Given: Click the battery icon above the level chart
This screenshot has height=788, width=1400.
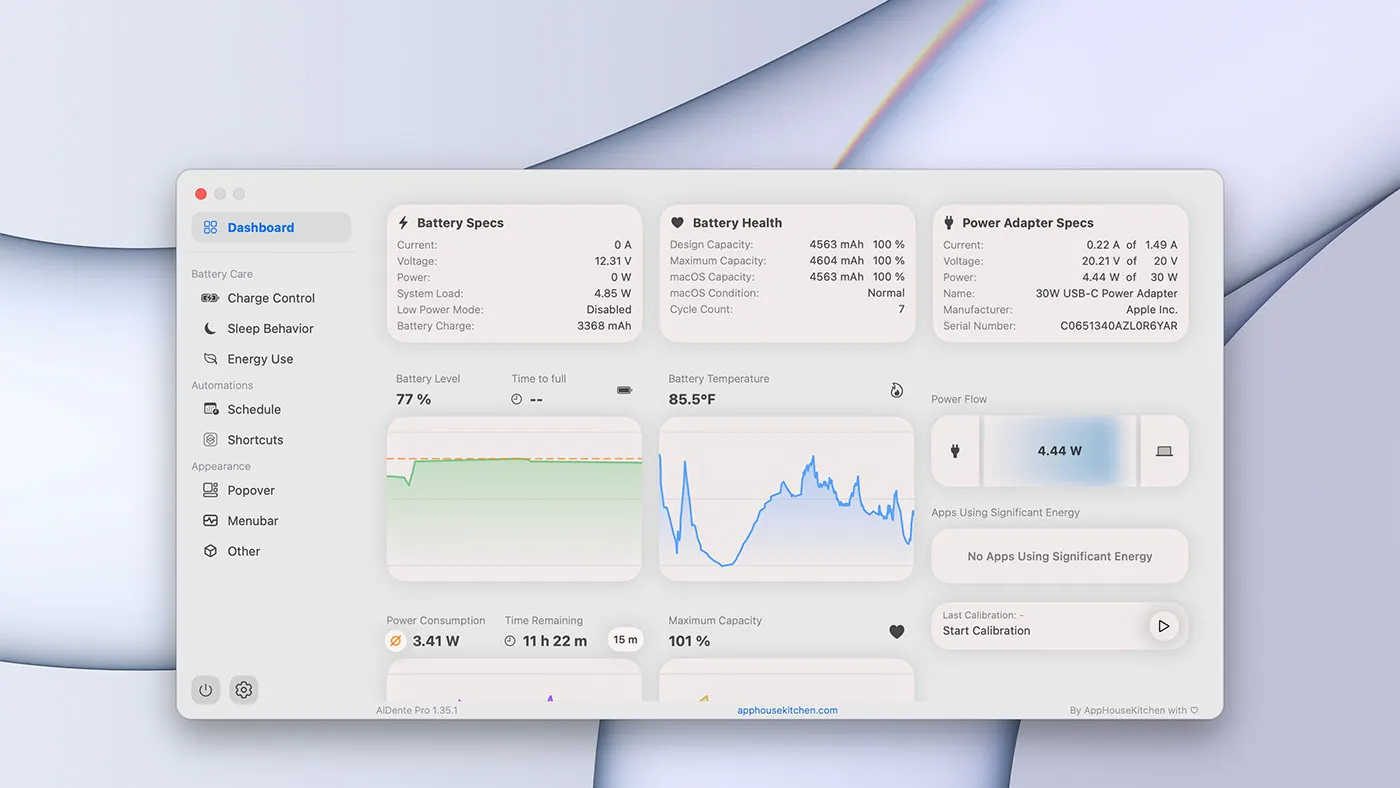Looking at the screenshot, I should [625, 390].
